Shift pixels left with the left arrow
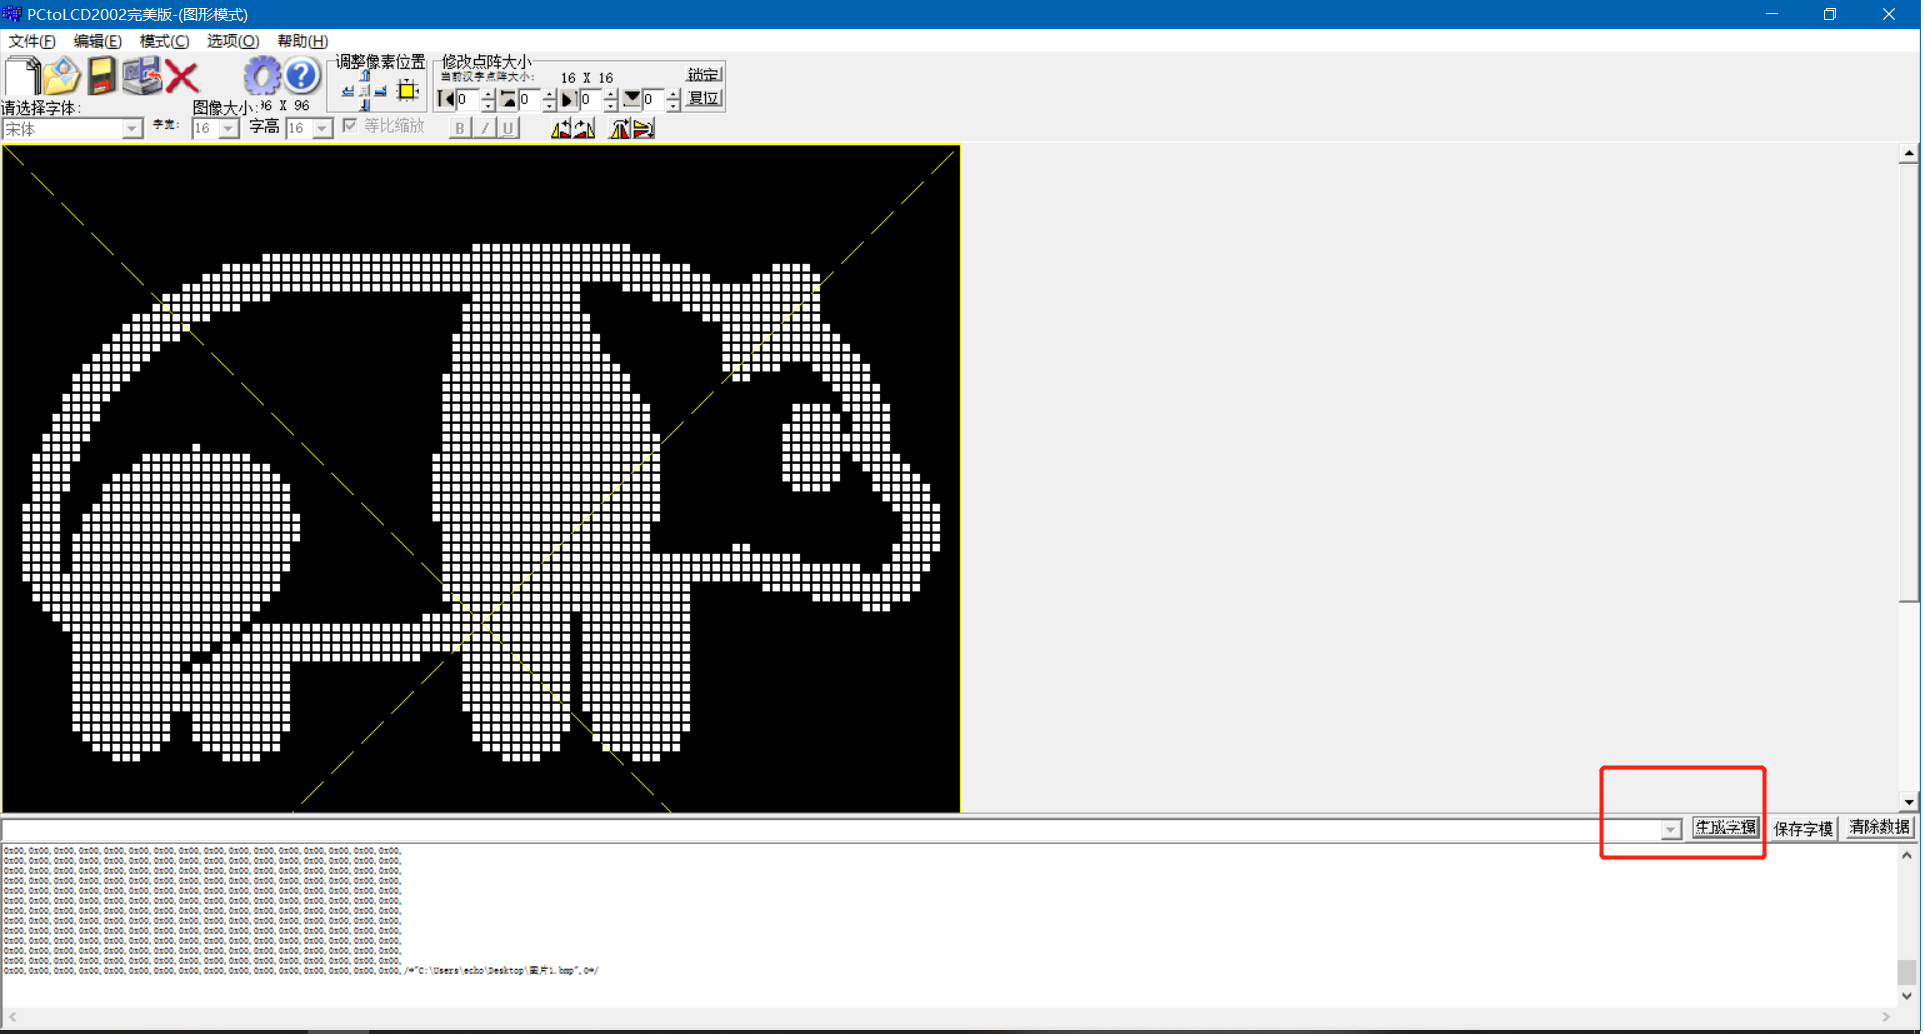The image size is (1924, 1034). point(348,91)
